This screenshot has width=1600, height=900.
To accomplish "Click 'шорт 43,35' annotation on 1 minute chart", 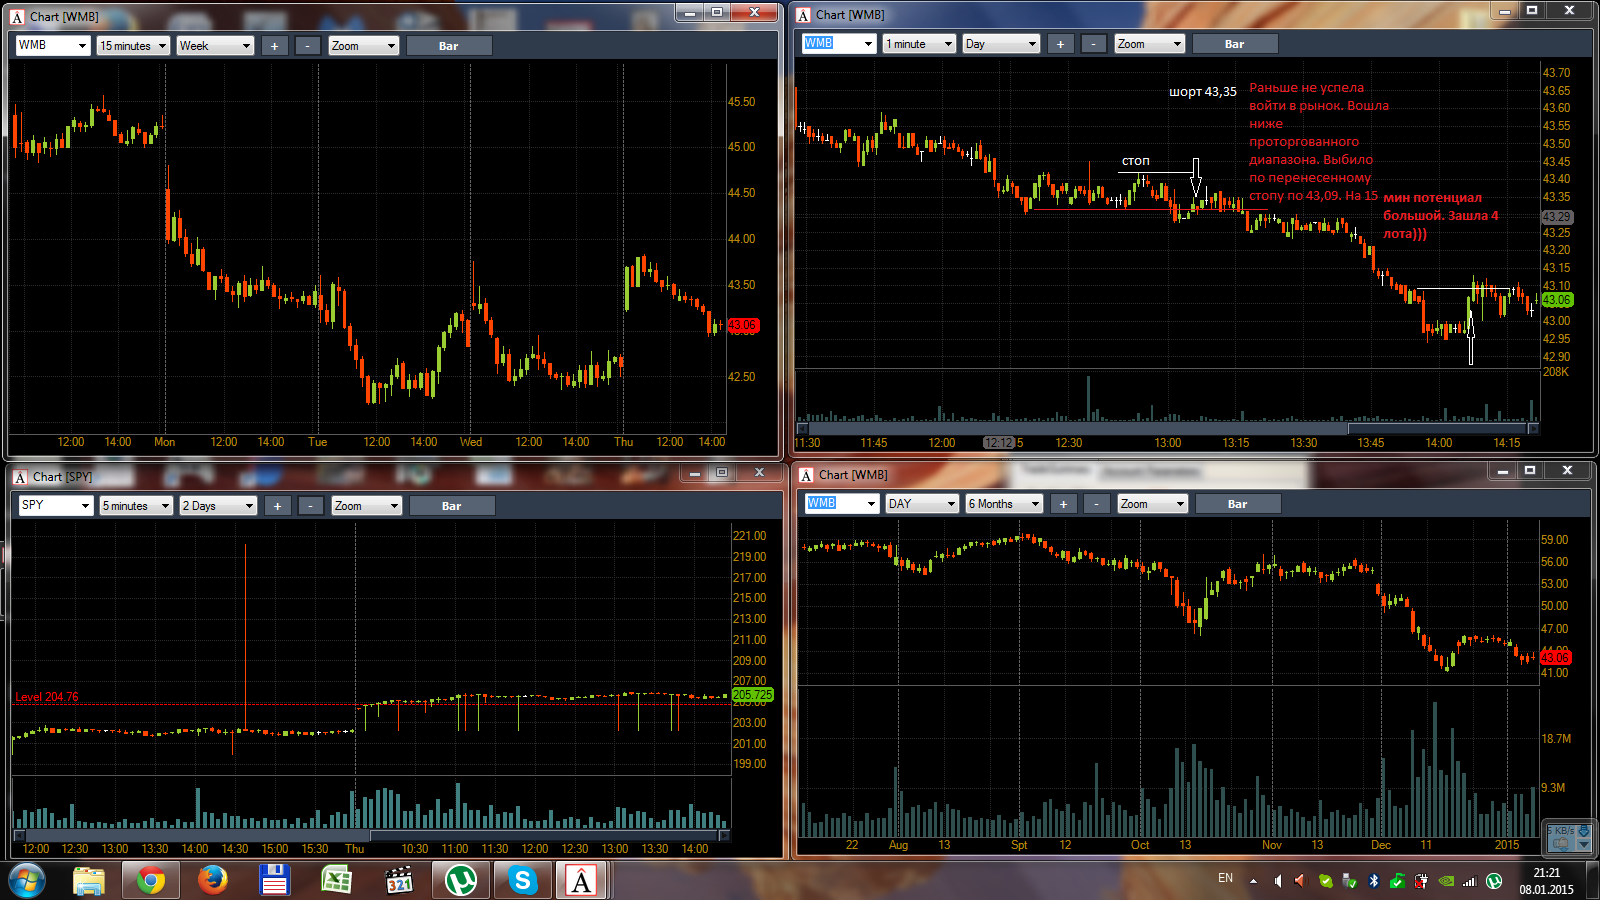I will click(x=1203, y=92).
